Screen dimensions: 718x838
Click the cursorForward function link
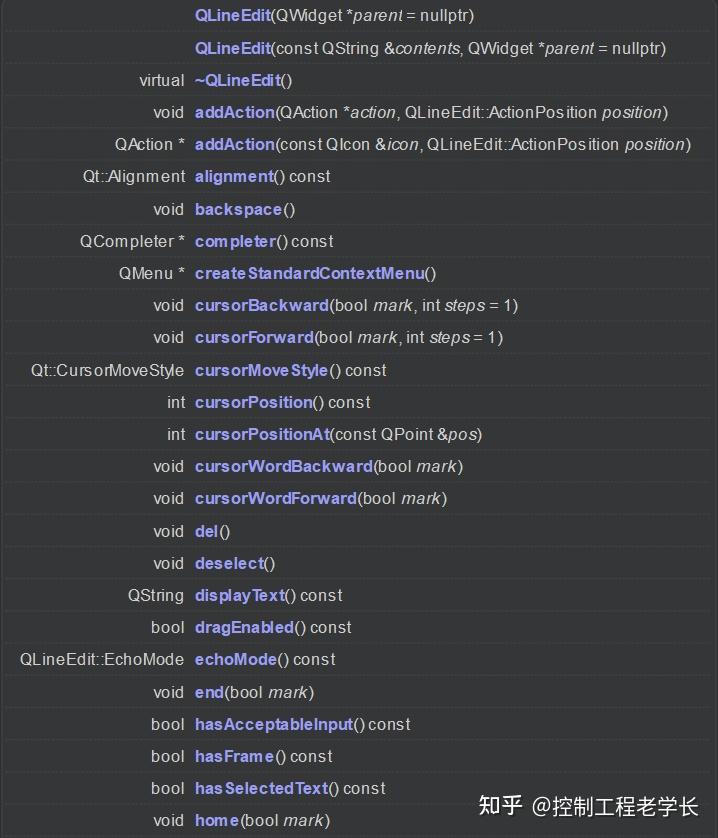(x=254, y=337)
